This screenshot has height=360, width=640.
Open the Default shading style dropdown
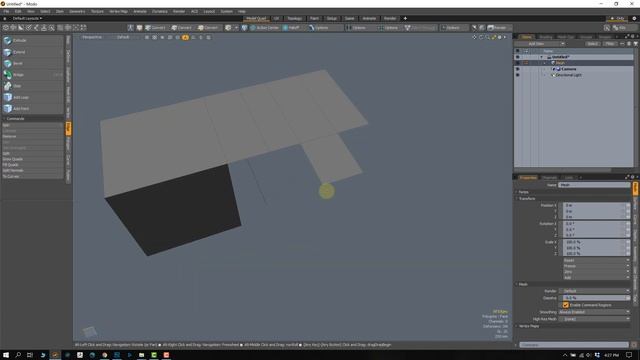(x=123, y=37)
